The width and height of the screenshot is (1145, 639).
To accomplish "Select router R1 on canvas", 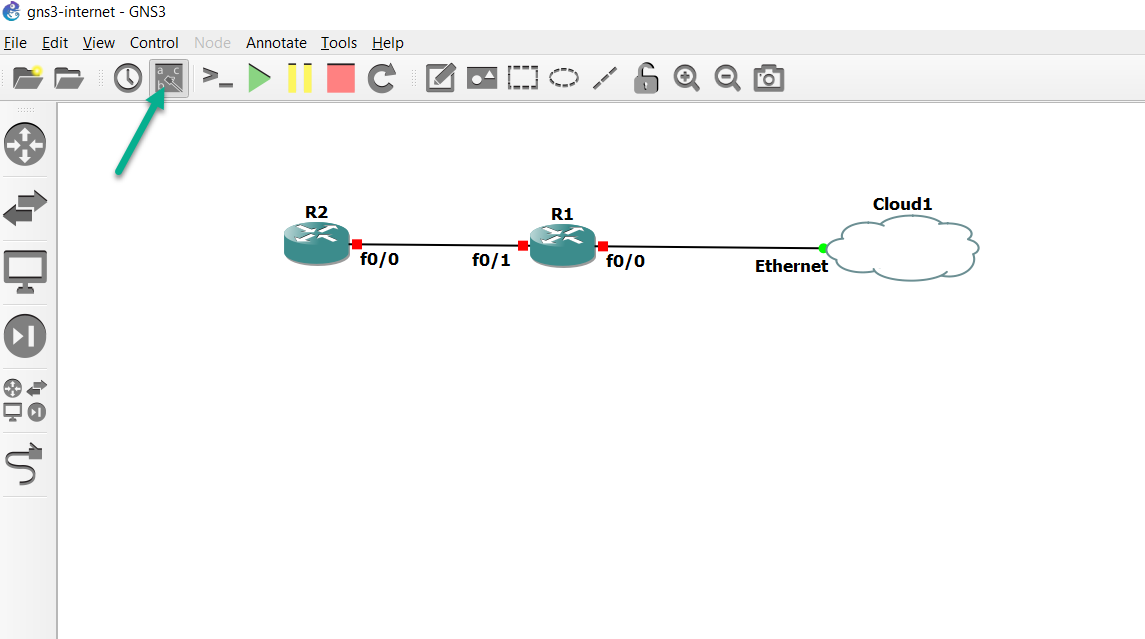I will (x=562, y=246).
